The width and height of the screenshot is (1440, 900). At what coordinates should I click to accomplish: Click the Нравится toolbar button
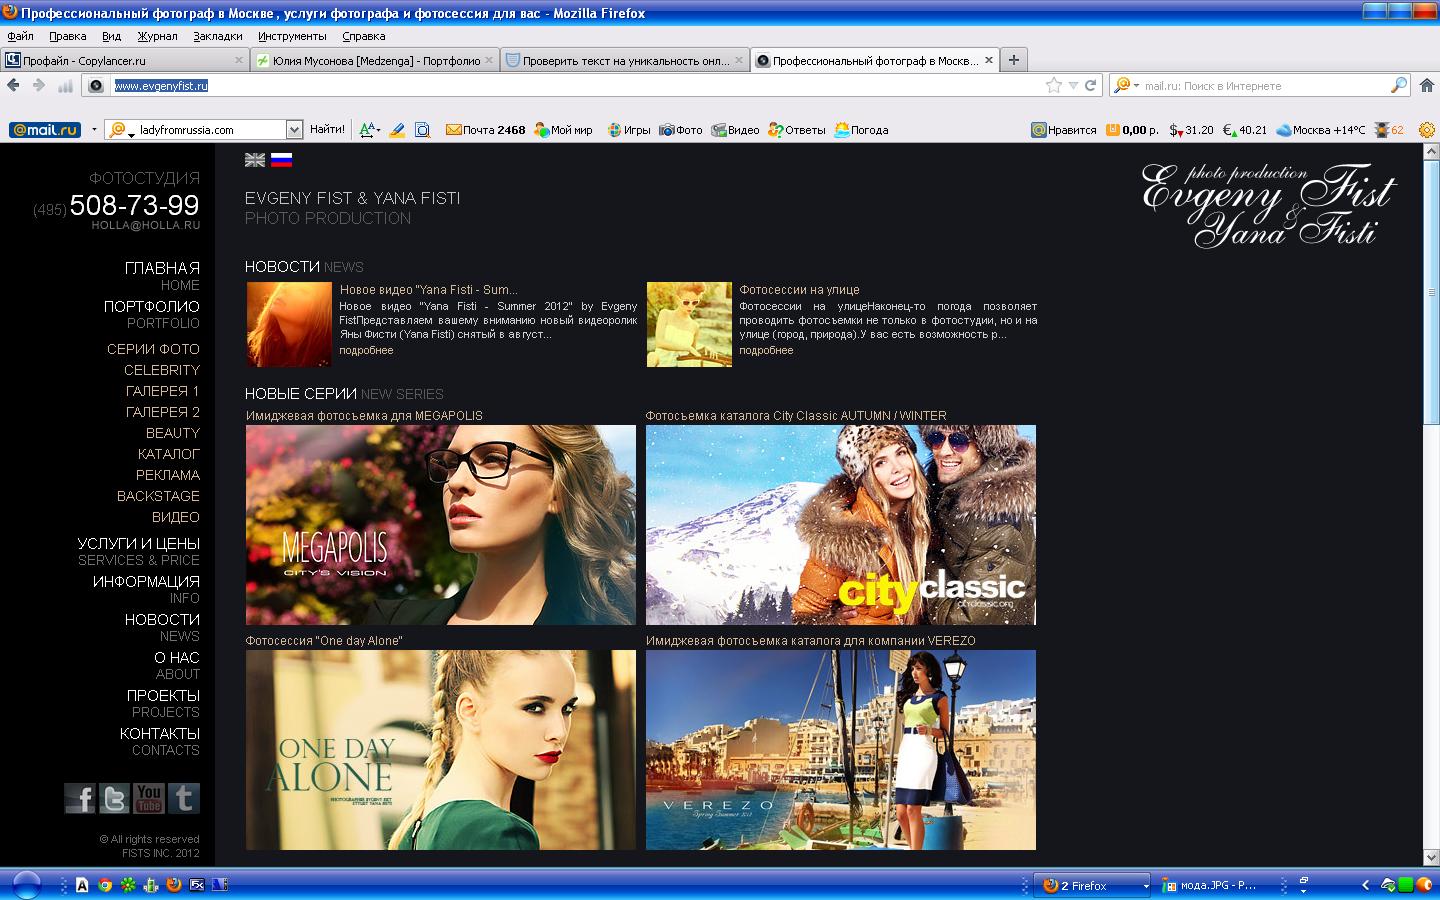click(x=1064, y=130)
